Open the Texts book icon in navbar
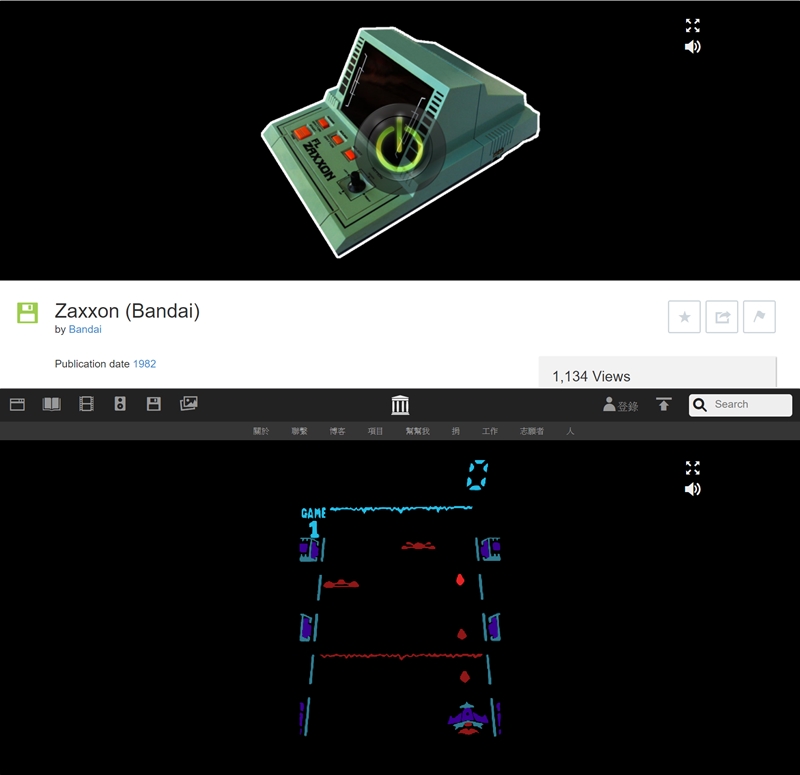Screen dimensions: 800x775 coord(52,405)
